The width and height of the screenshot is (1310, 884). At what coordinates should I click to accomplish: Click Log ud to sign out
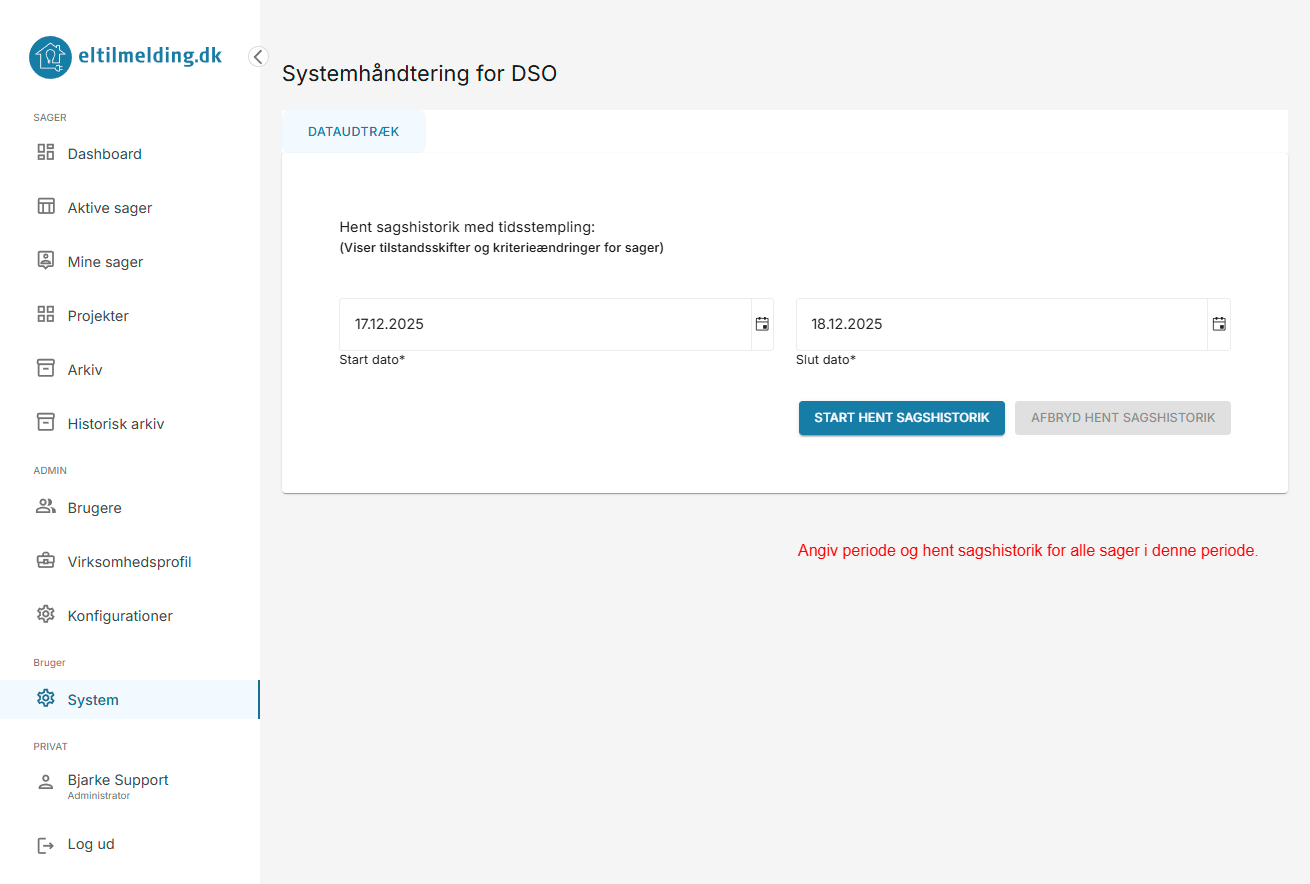(91, 844)
